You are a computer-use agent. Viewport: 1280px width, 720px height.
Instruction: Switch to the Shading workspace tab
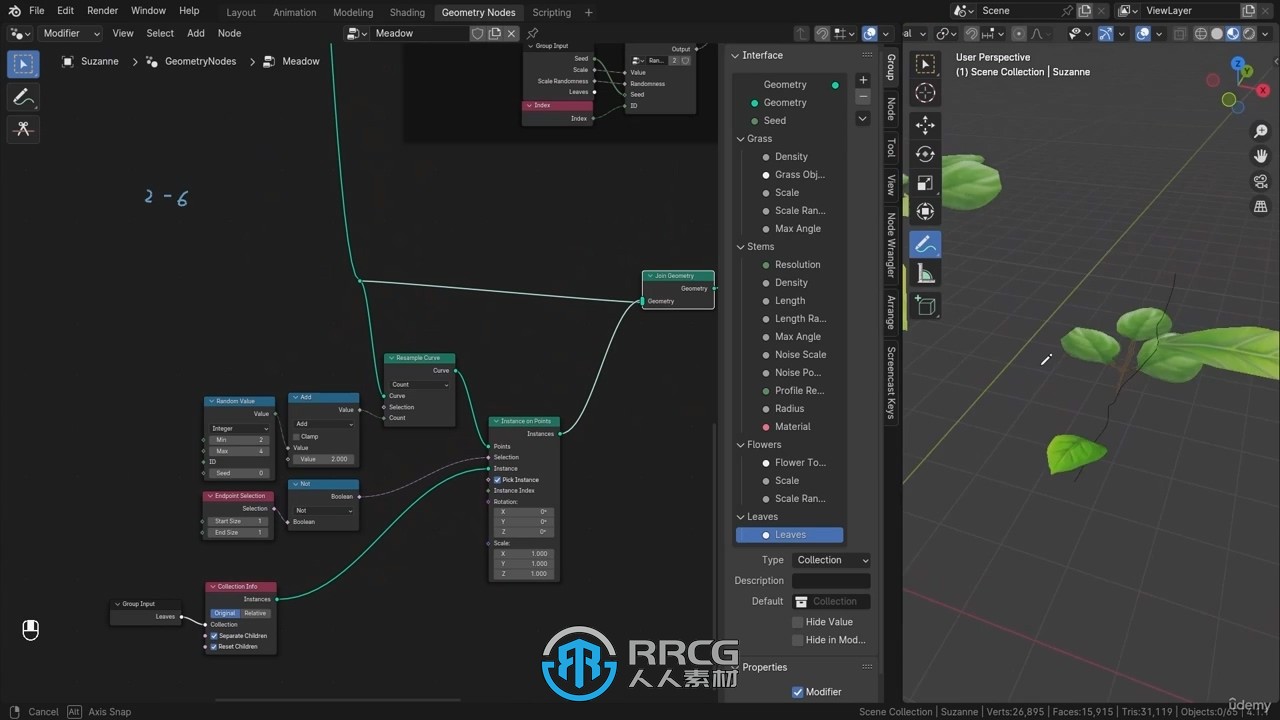(407, 12)
